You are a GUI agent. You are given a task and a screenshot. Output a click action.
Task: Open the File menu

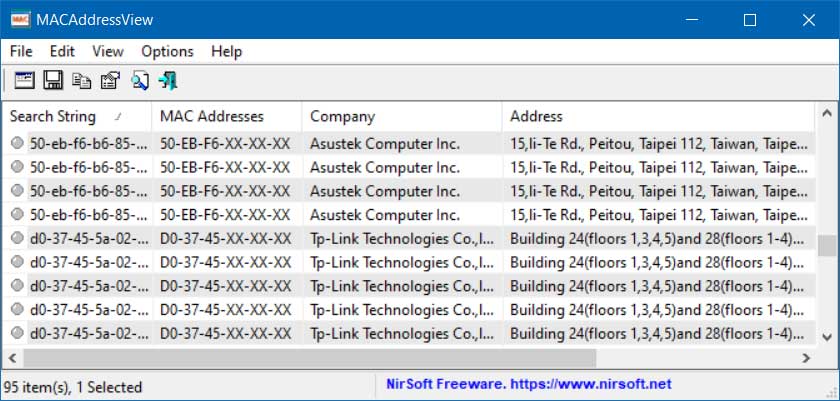21,51
